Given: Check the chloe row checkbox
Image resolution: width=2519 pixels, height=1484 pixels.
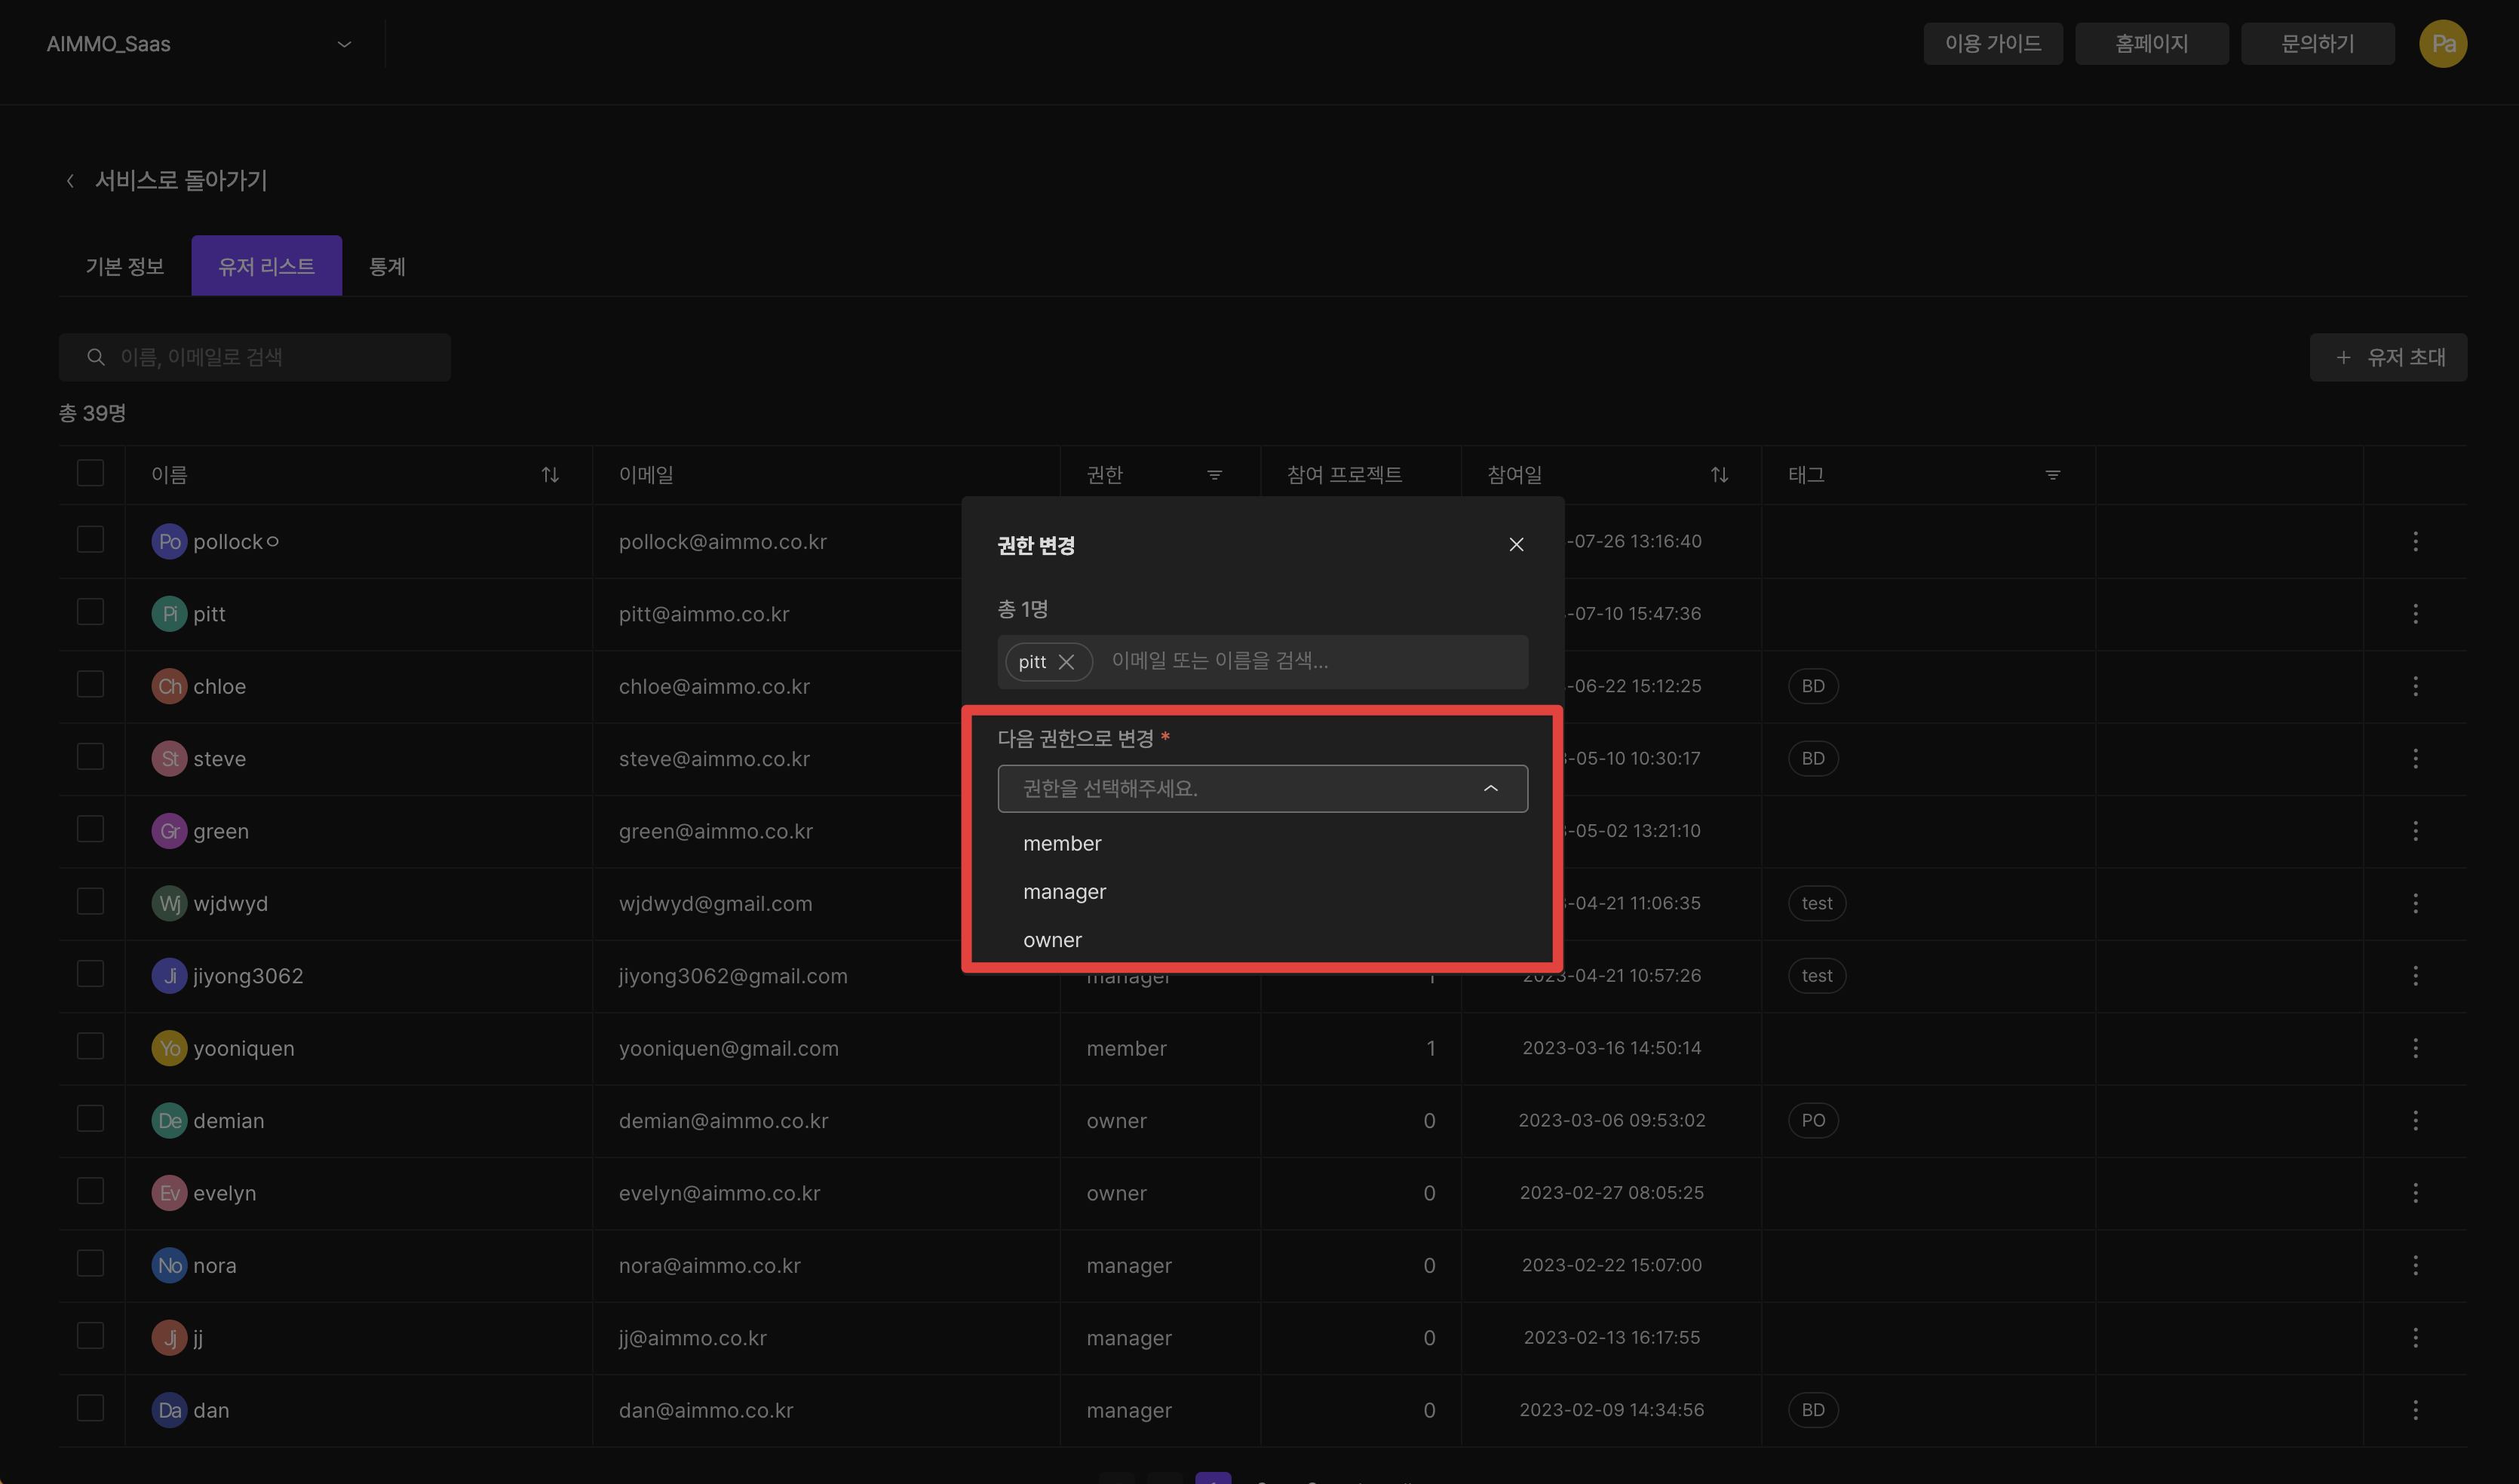Looking at the screenshot, I should point(90,684).
